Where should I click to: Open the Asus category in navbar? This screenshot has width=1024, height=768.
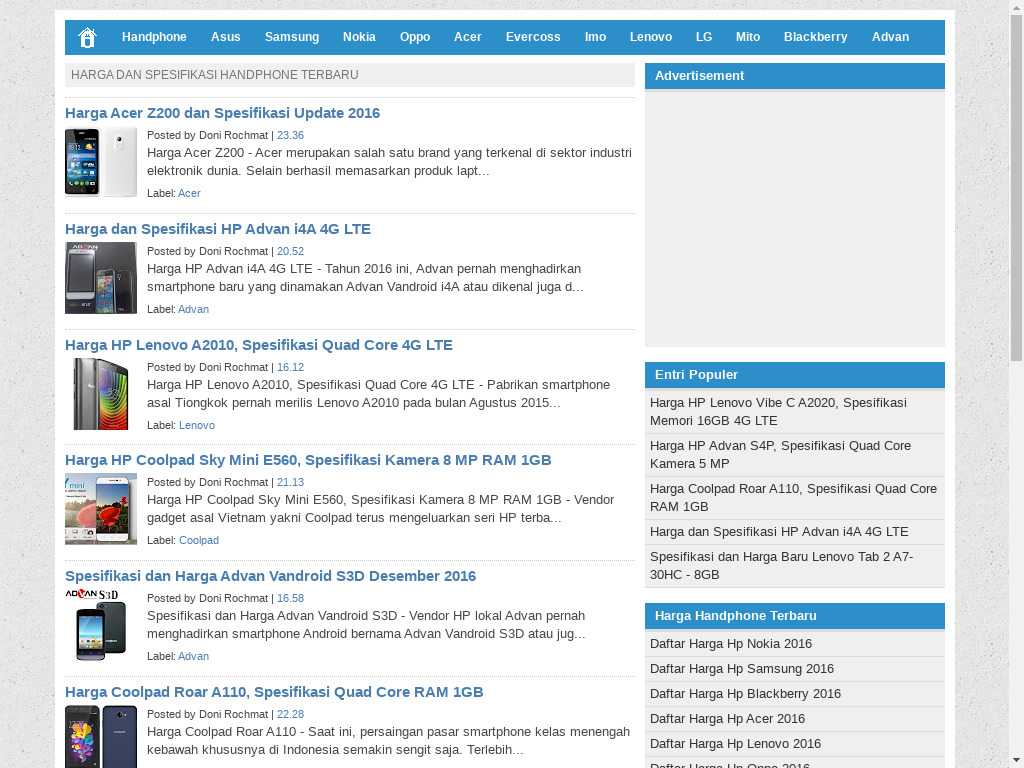coord(225,37)
